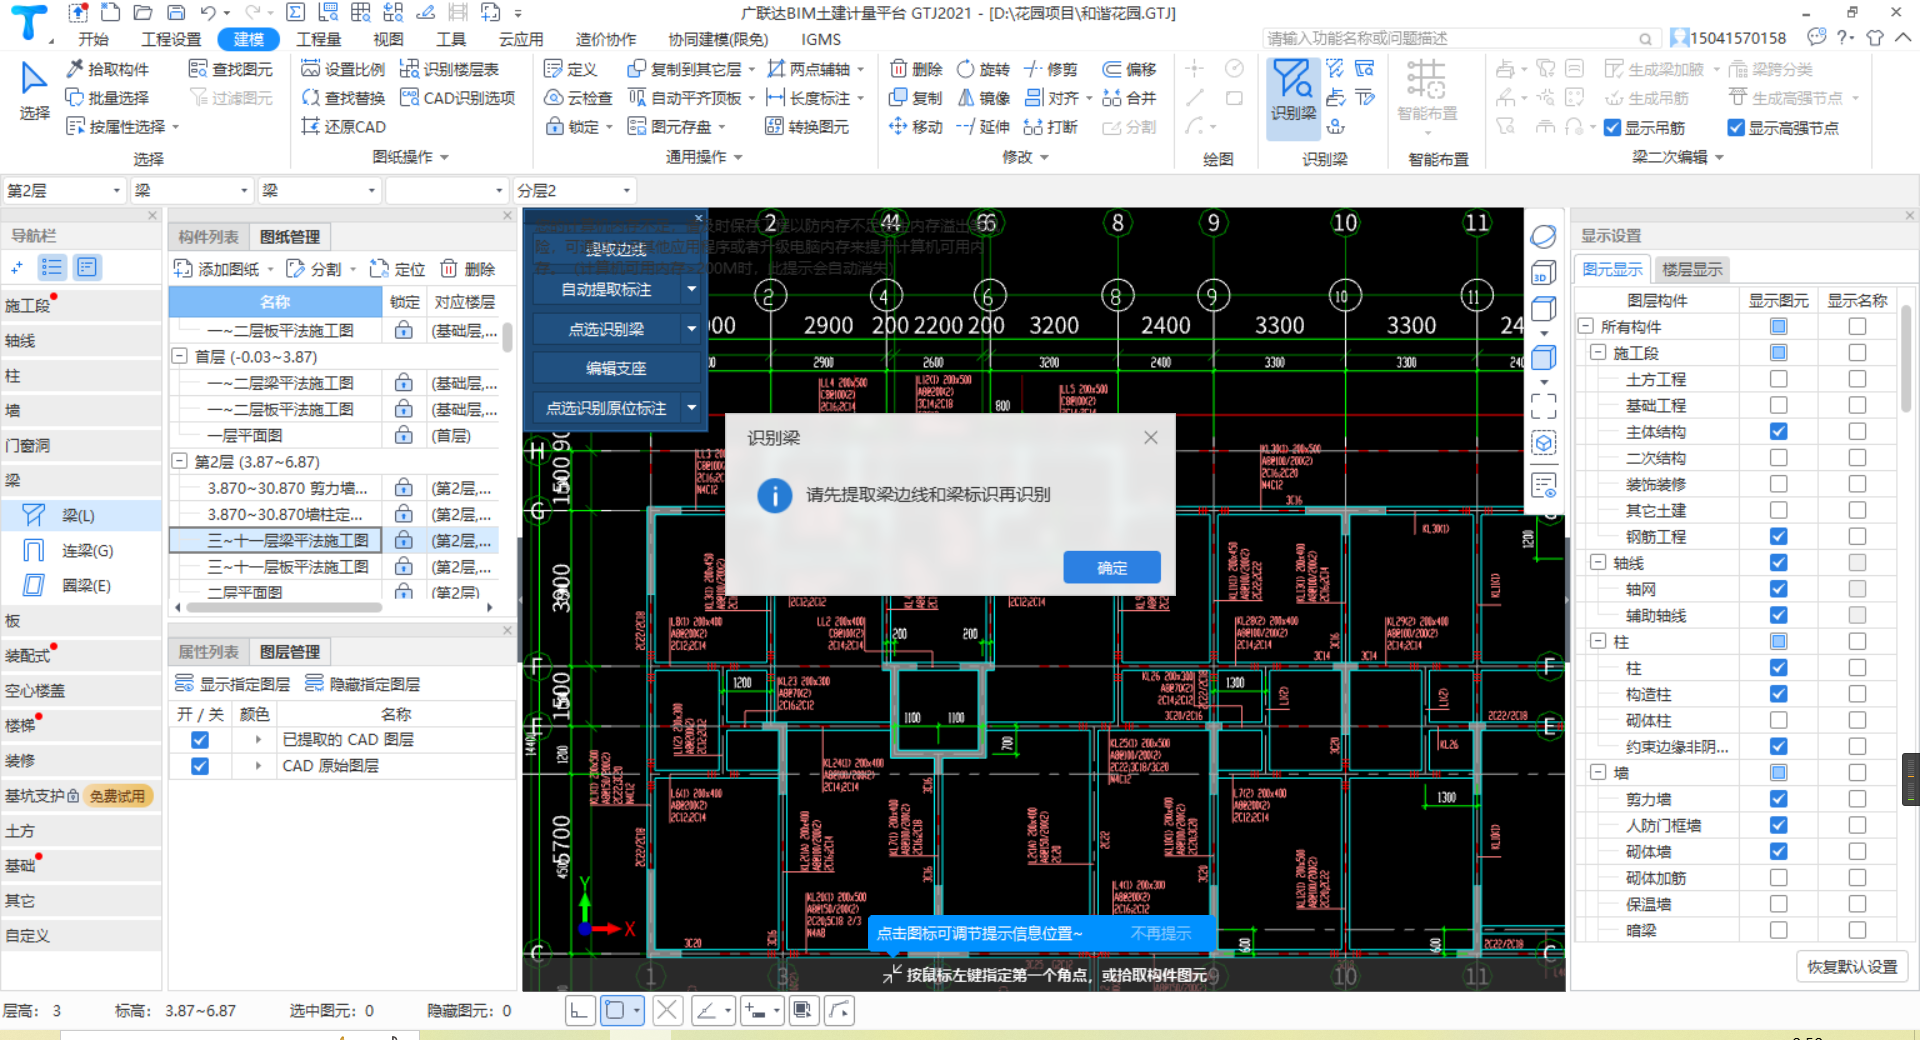This screenshot has width=1920, height=1040.
Task: Expand the 自动提取标注 dropdown arrow
Action: coord(691,289)
